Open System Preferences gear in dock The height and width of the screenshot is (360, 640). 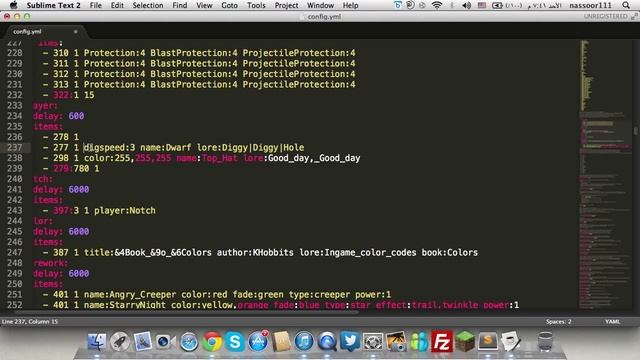(x=373, y=341)
